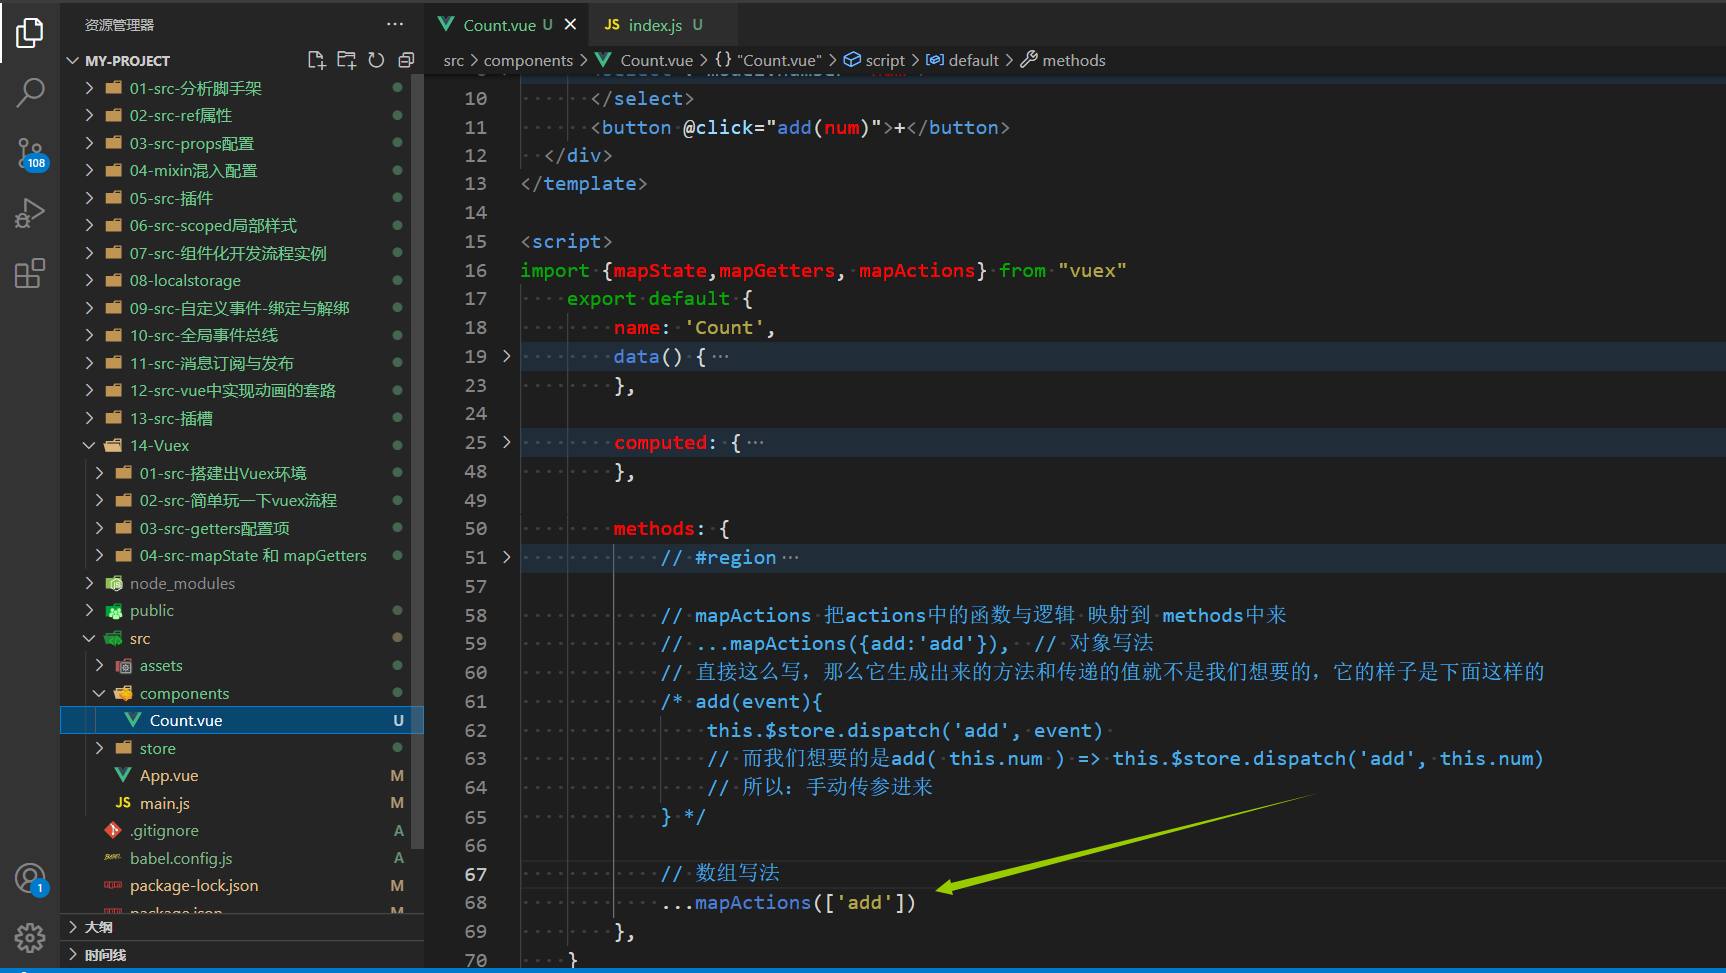
Task: Click 'default' breadcrumb item
Action: [x=962, y=60]
